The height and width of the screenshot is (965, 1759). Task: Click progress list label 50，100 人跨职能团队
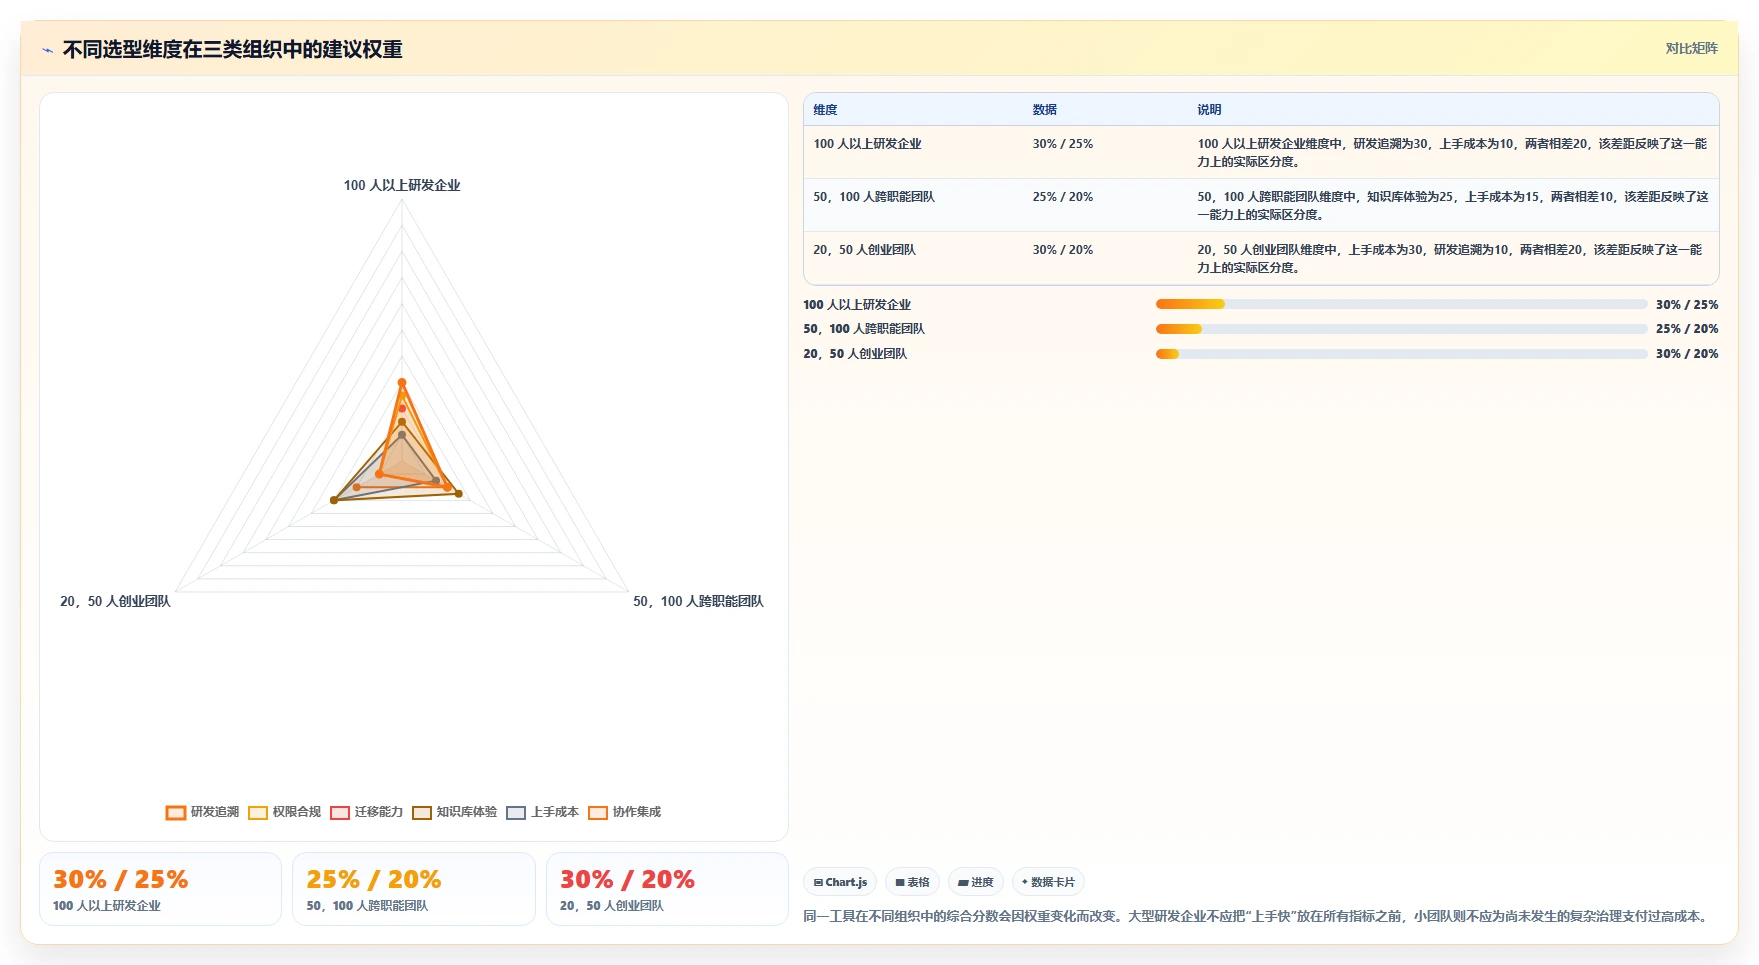(864, 329)
